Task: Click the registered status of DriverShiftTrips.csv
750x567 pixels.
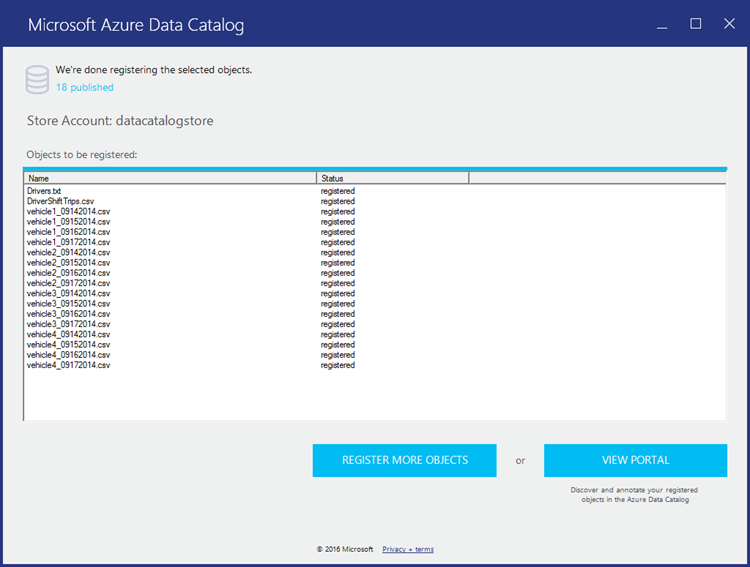Action: click(x=338, y=201)
